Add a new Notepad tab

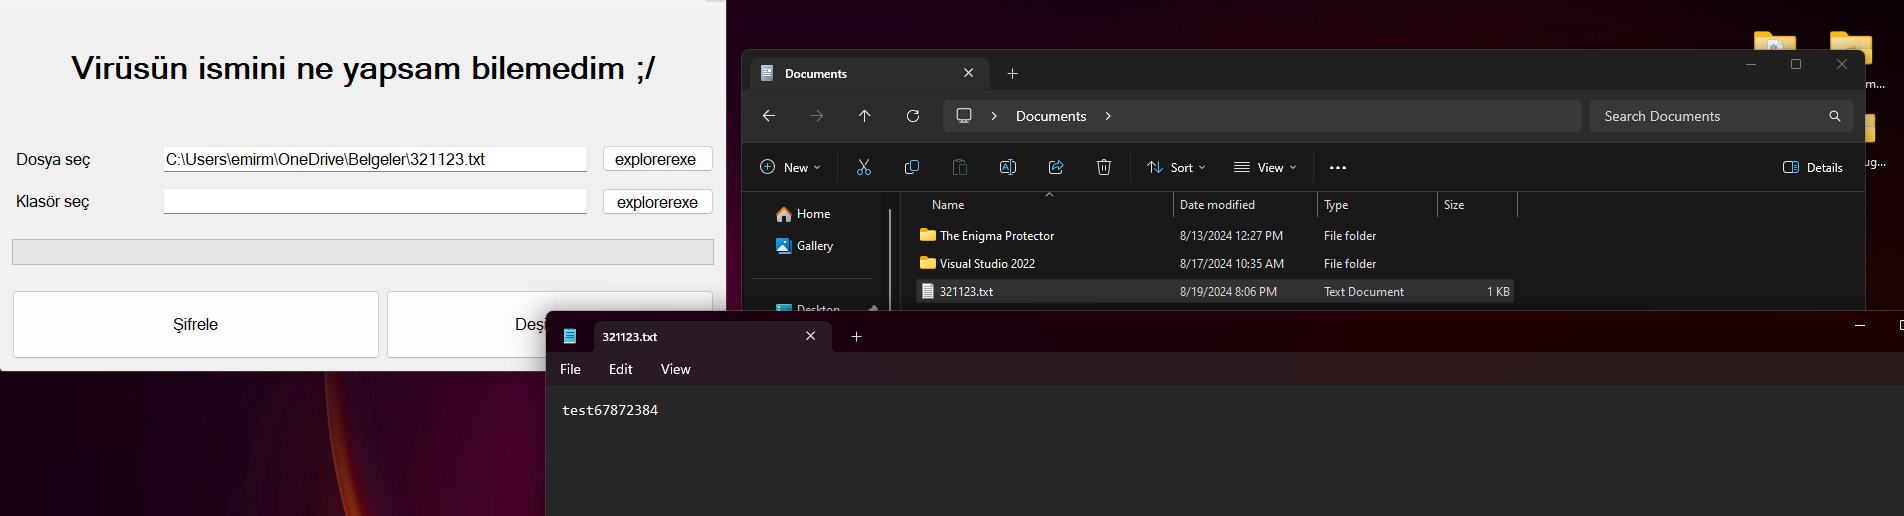(x=856, y=337)
